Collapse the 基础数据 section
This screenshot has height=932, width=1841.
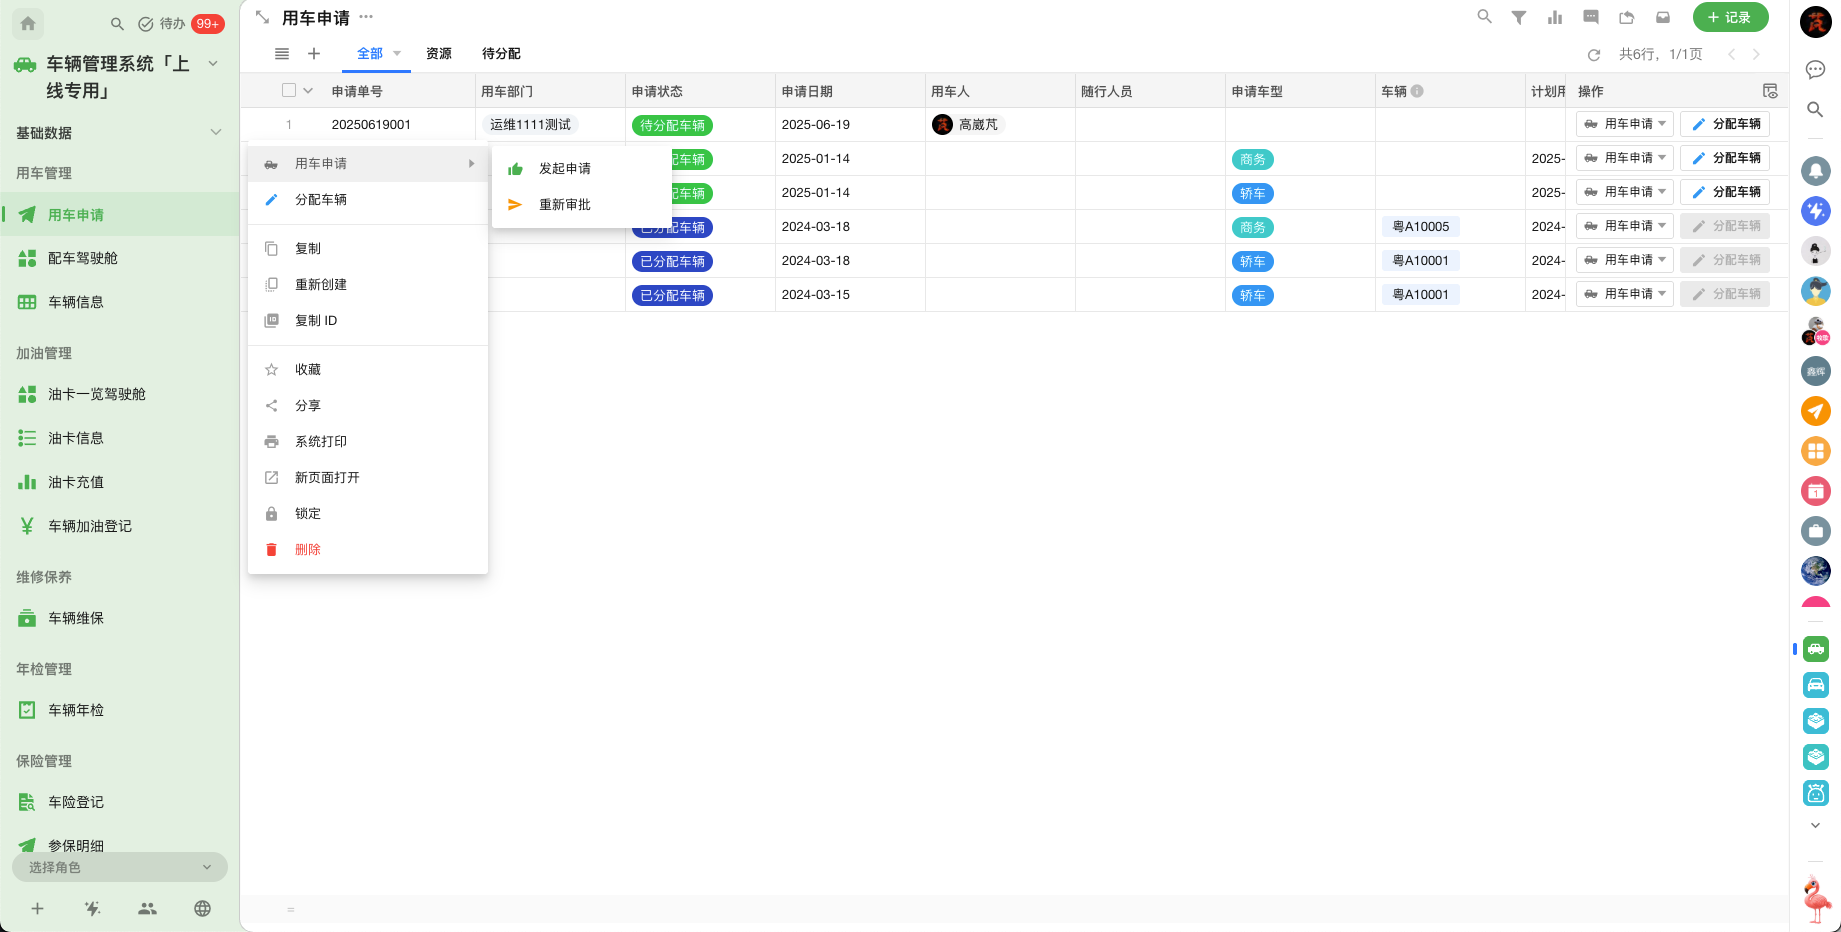216,132
